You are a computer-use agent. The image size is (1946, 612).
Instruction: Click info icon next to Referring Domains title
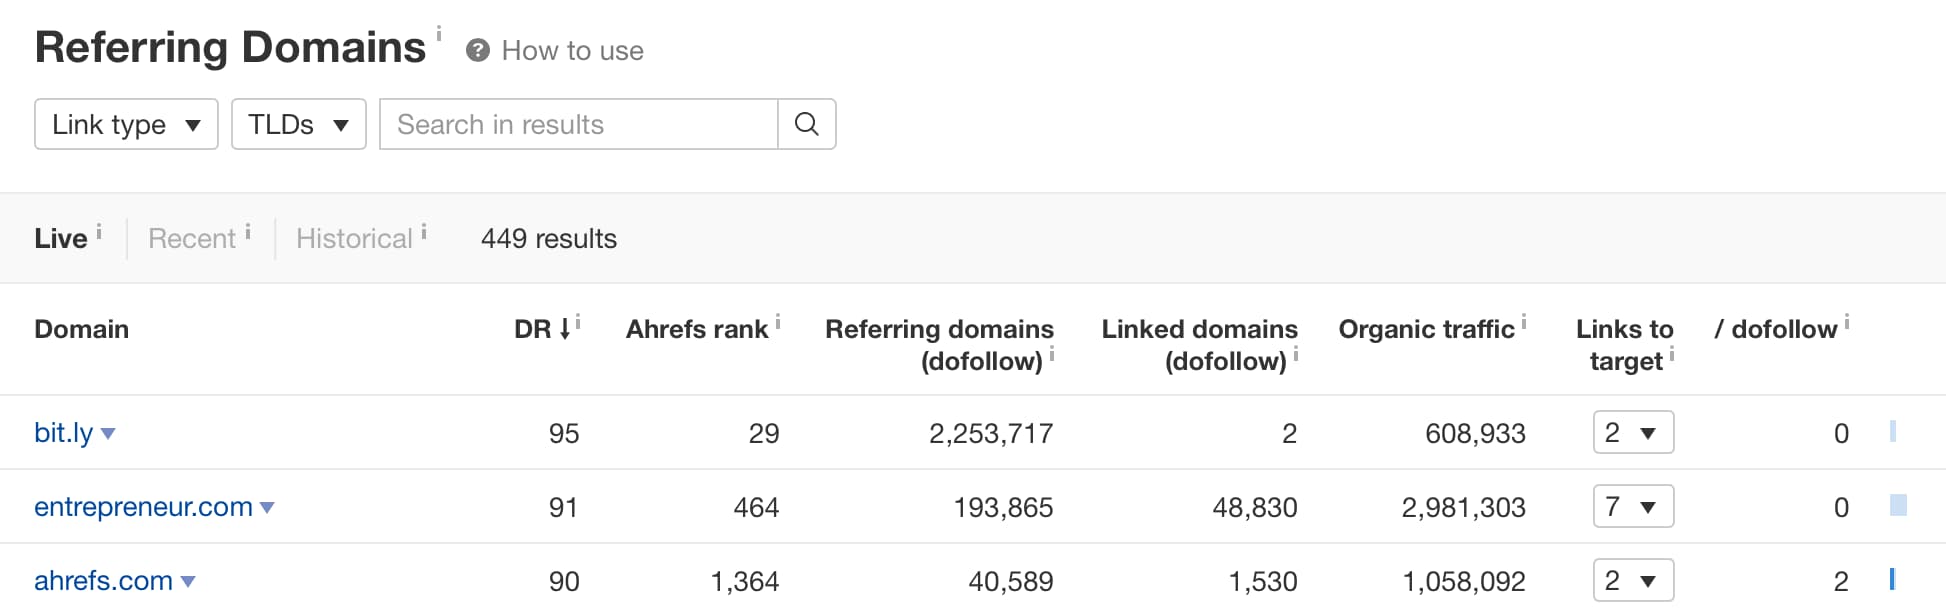point(439,33)
